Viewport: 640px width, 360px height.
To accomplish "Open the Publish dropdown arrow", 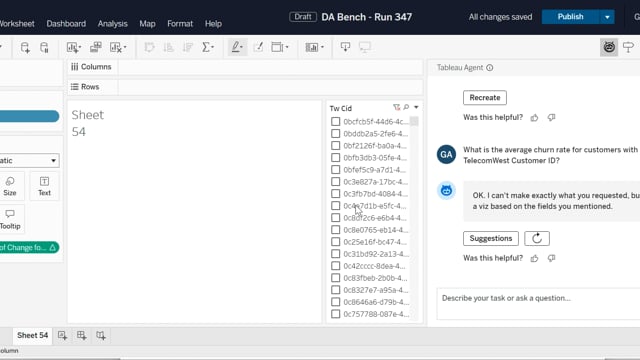I will [607, 17].
